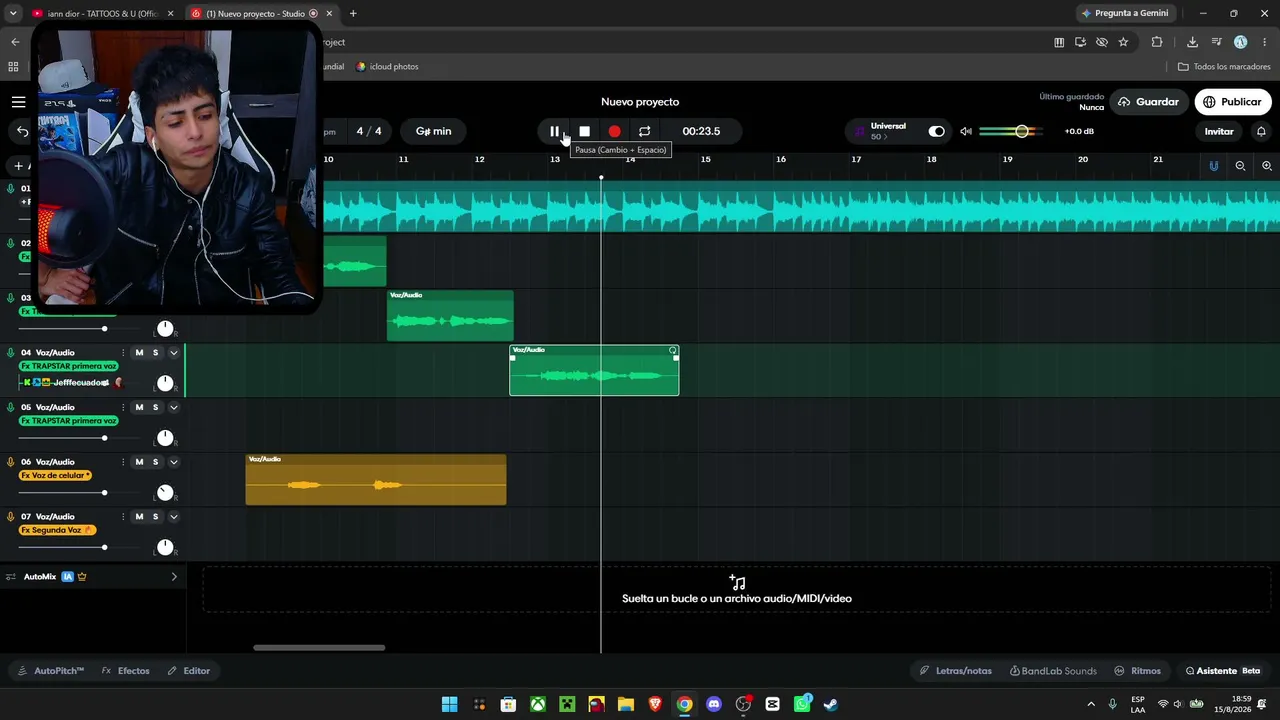The image size is (1280, 720).
Task: Open the Letras/notas panel
Action: [x=956, y=671]
